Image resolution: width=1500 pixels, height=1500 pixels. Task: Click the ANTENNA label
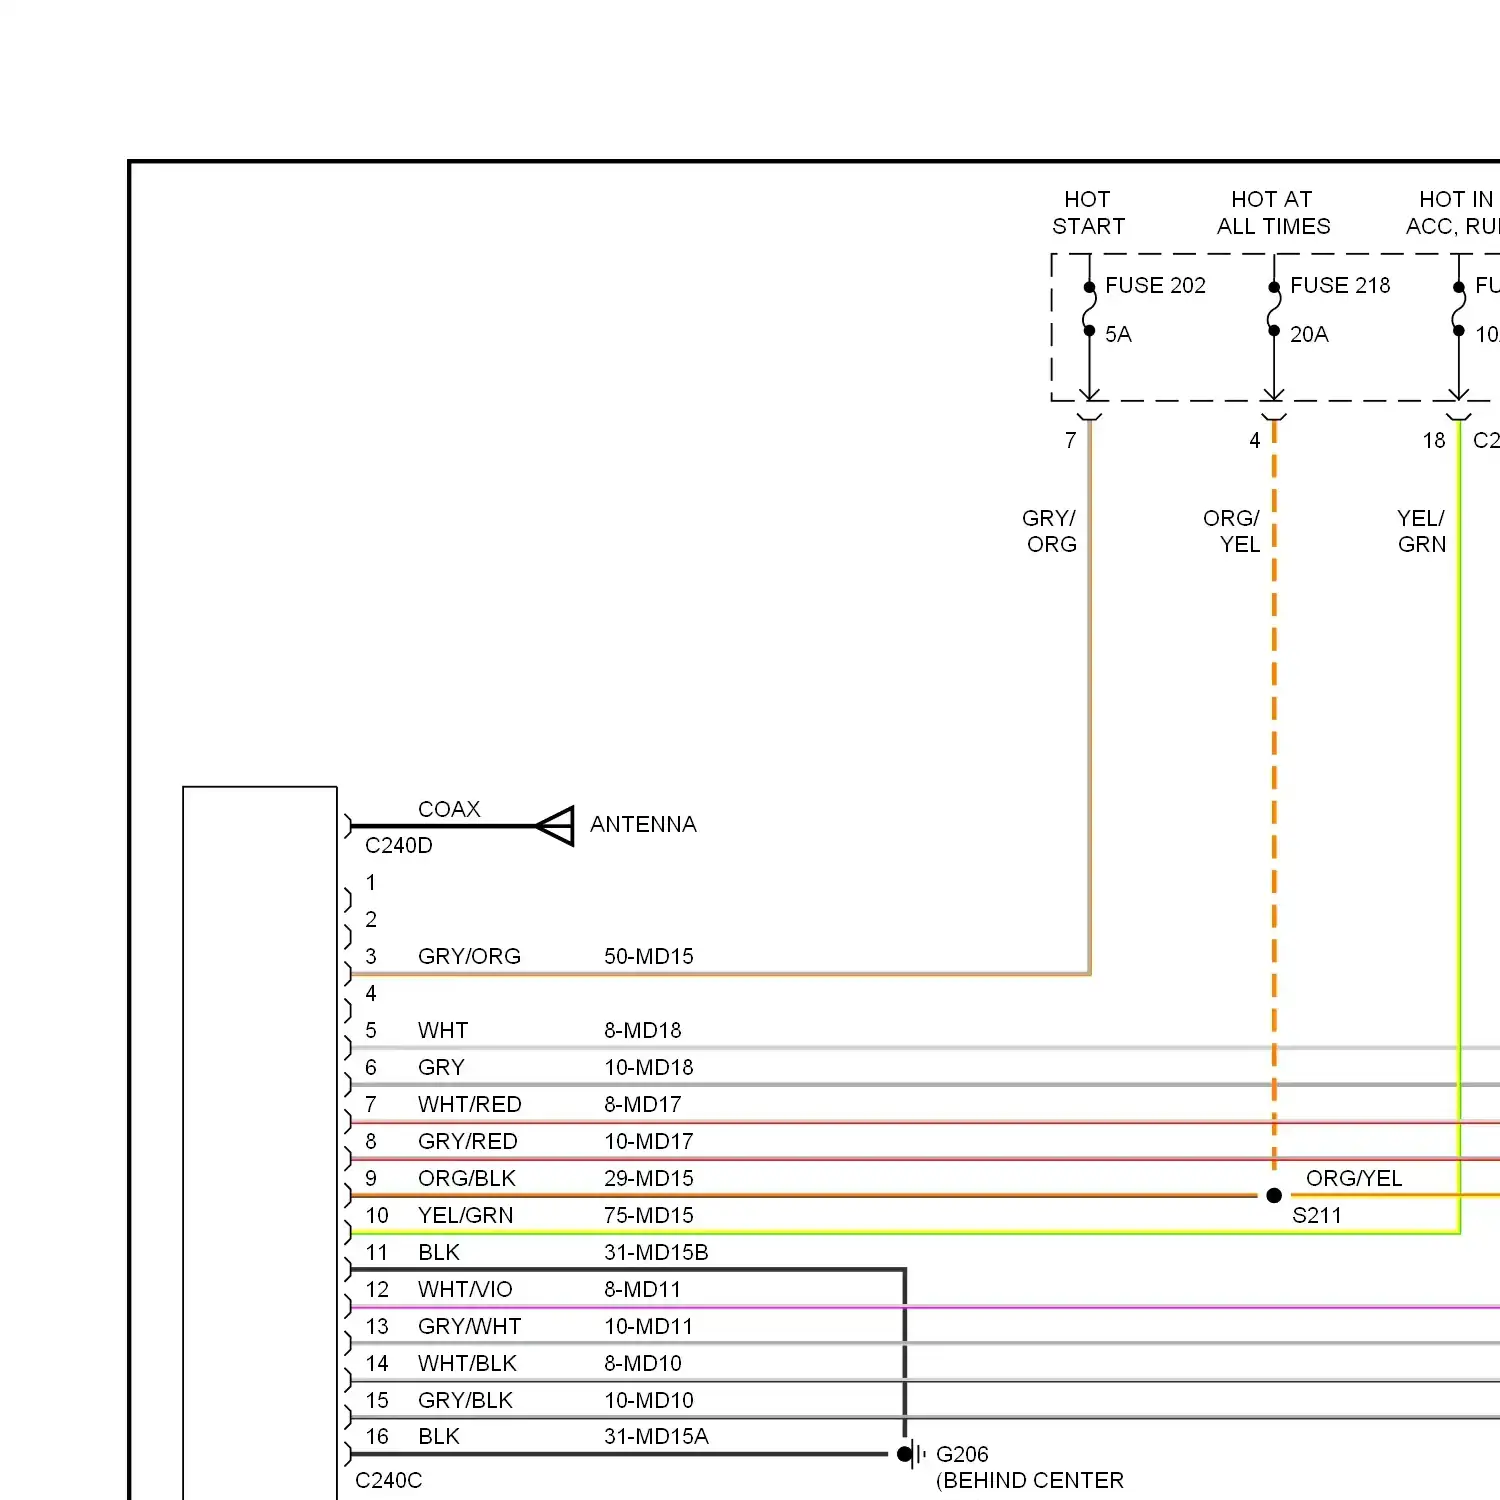tap(643, 824)
